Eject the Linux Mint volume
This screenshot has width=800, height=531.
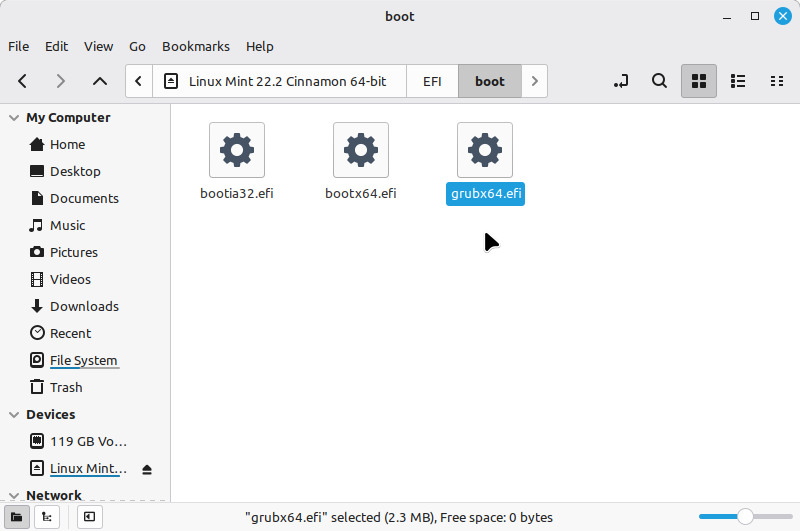coord(147,469)
